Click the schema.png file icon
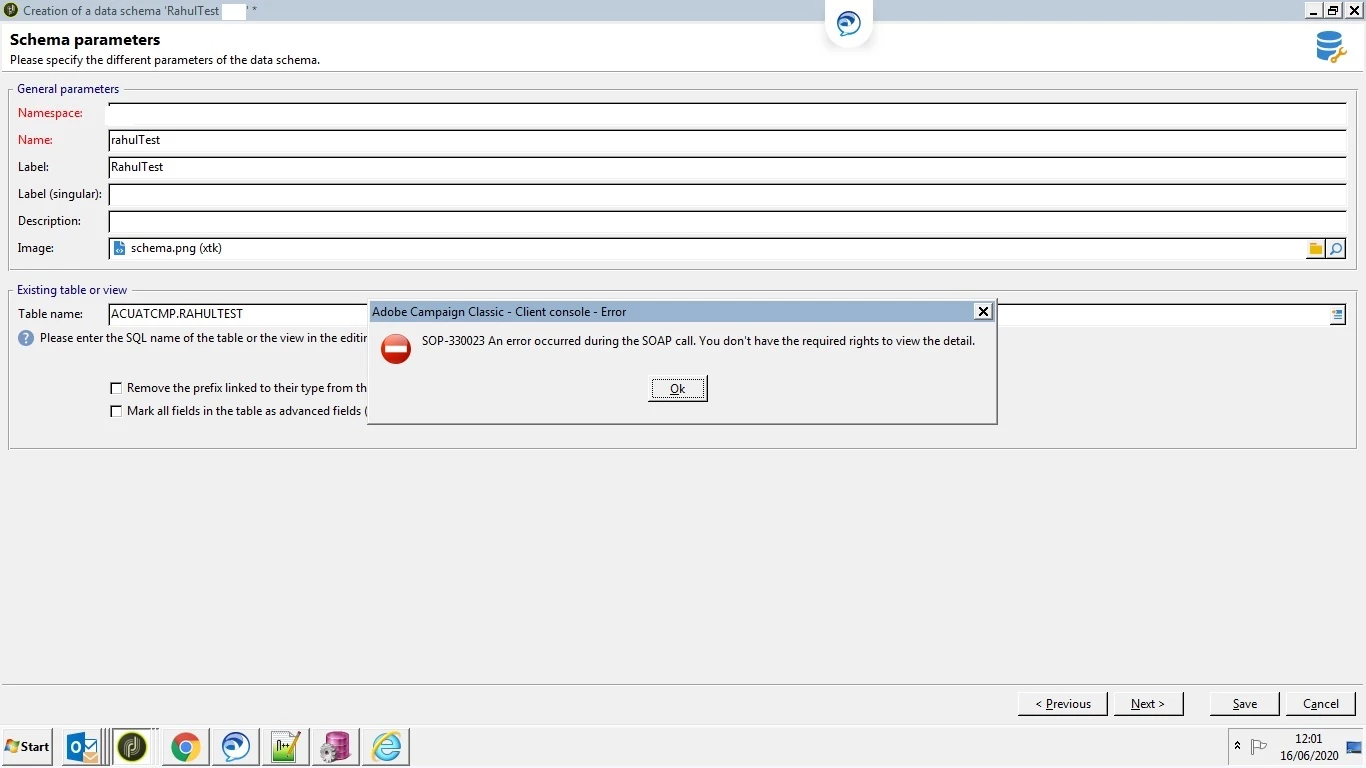Screen dimensions: 1366x768 coord(120,248)
